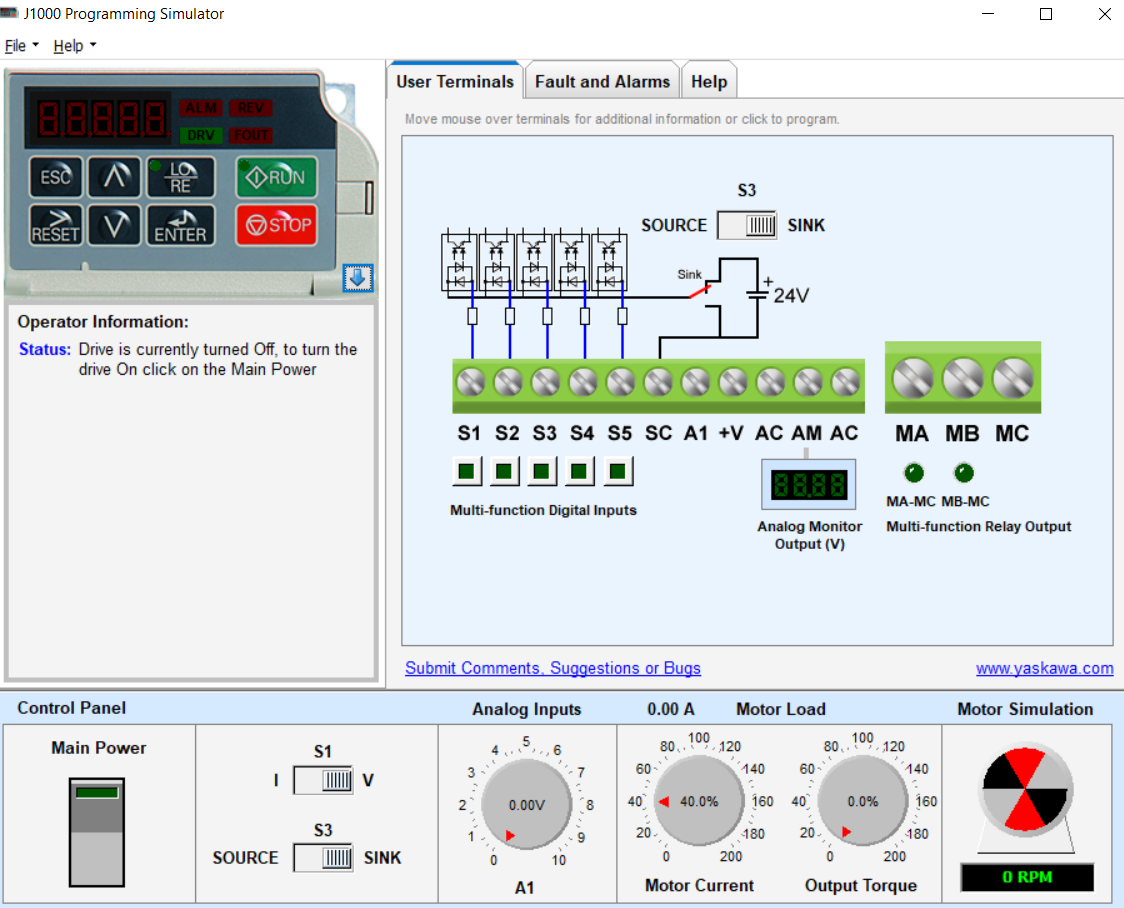1124x908 pixels.
Task: Click the Analog Monitor Output display
Action: pyautogui.click(x=809, y=484)
